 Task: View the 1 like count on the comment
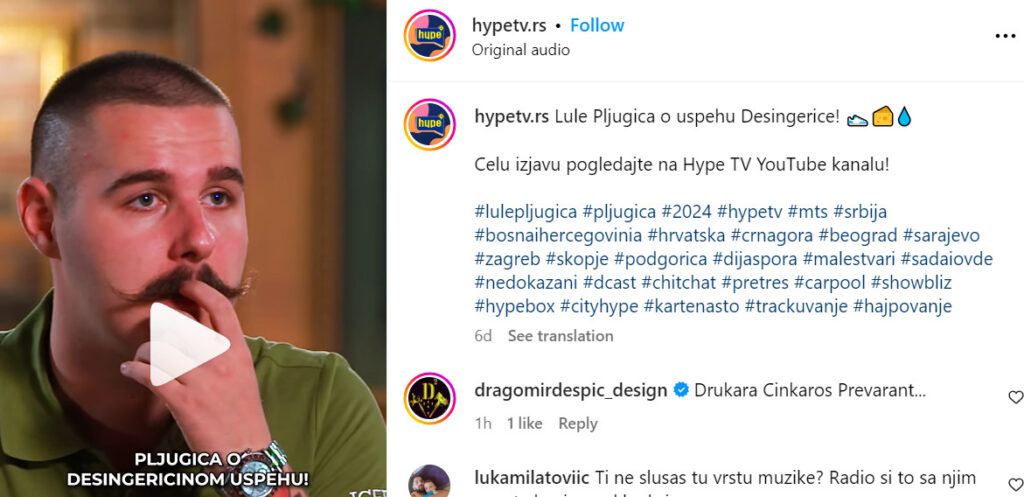point(524,423)
